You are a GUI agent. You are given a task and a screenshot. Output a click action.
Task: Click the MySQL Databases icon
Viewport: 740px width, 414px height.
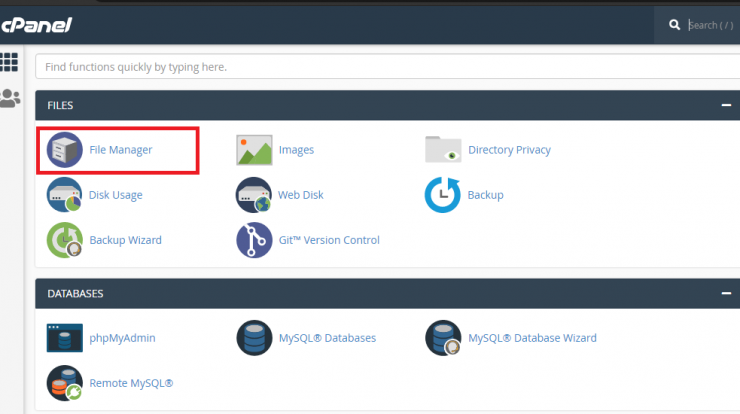pyautogui.click(x=254, y=338)
